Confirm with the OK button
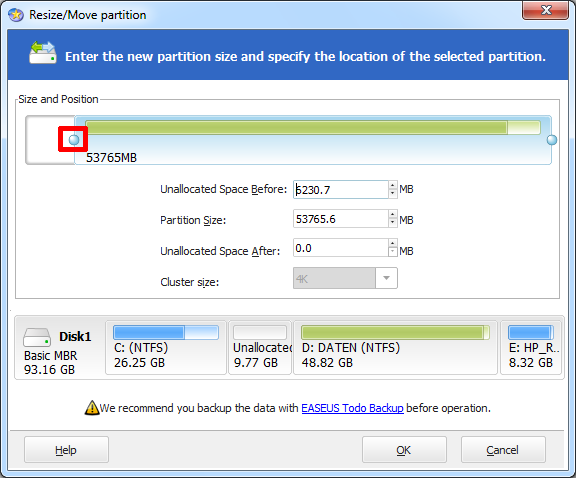The image size is (576, 478). coord(404,450)
